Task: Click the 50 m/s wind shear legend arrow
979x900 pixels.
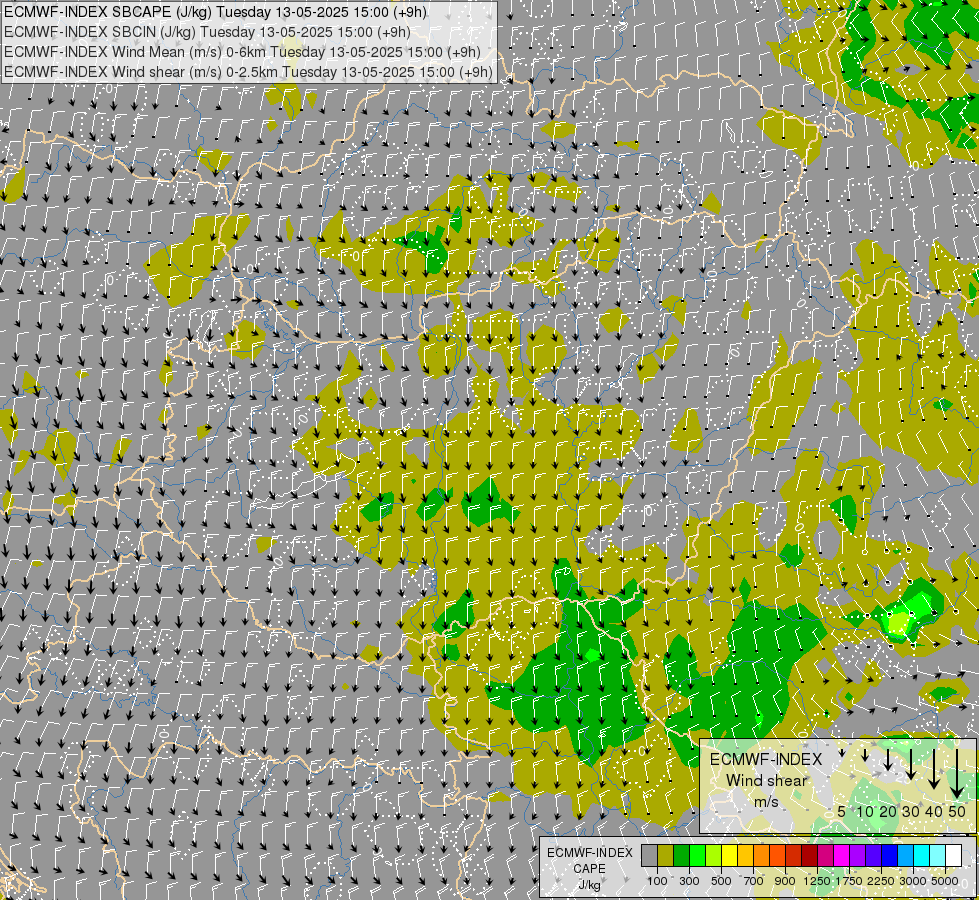Action: click(957, 773)
